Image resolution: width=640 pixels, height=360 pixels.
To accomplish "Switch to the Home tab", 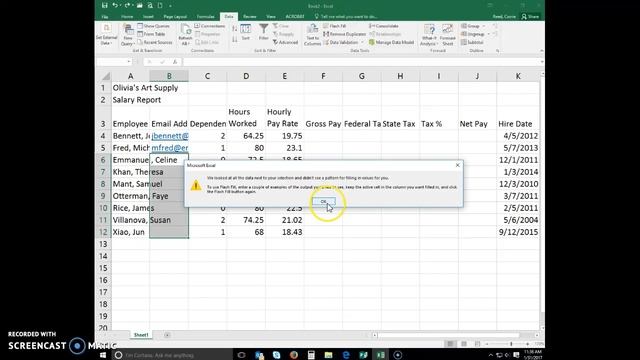I will tap(127, 17).
